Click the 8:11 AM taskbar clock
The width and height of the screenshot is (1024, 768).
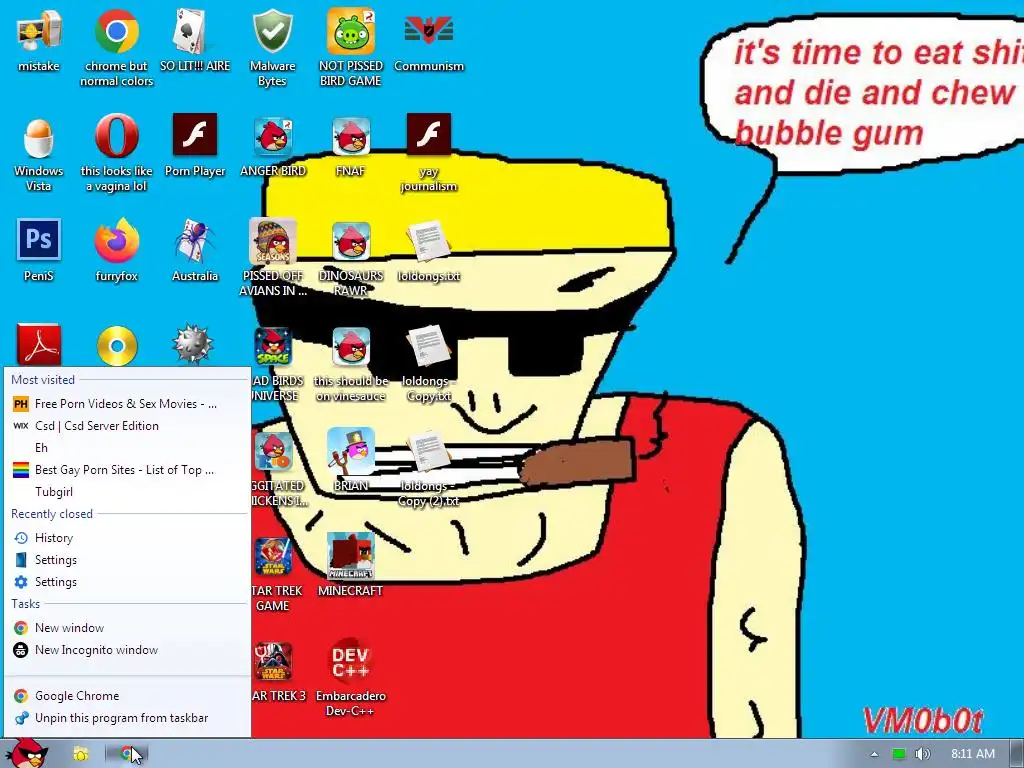973,754
